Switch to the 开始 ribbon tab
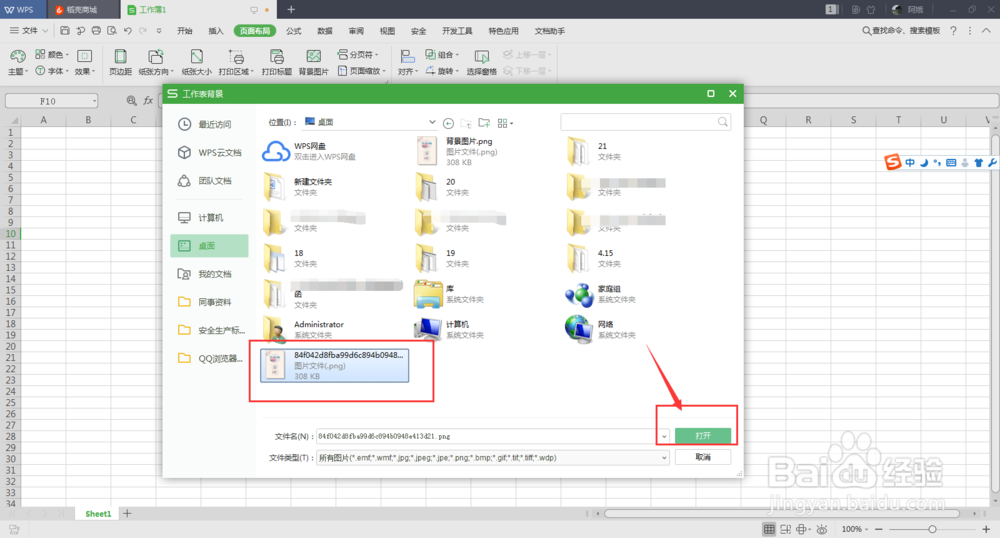 coord(185,31)
